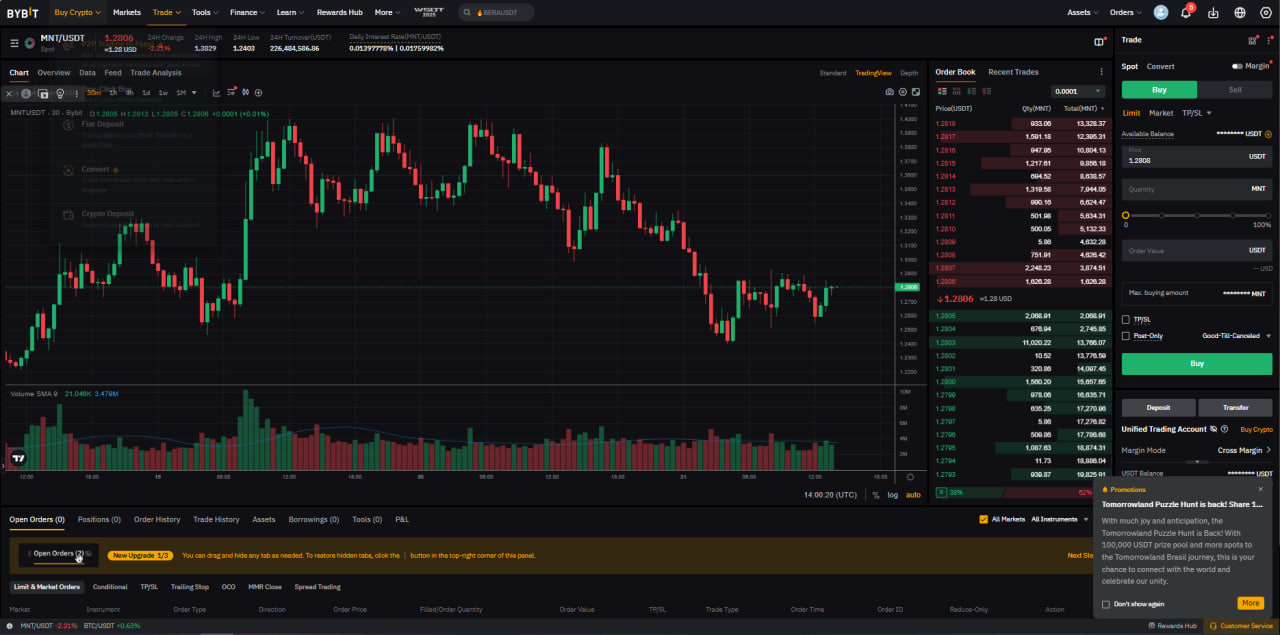
Task: Take a chart snapshot with camera icon
Action: (x=890, y=92)
